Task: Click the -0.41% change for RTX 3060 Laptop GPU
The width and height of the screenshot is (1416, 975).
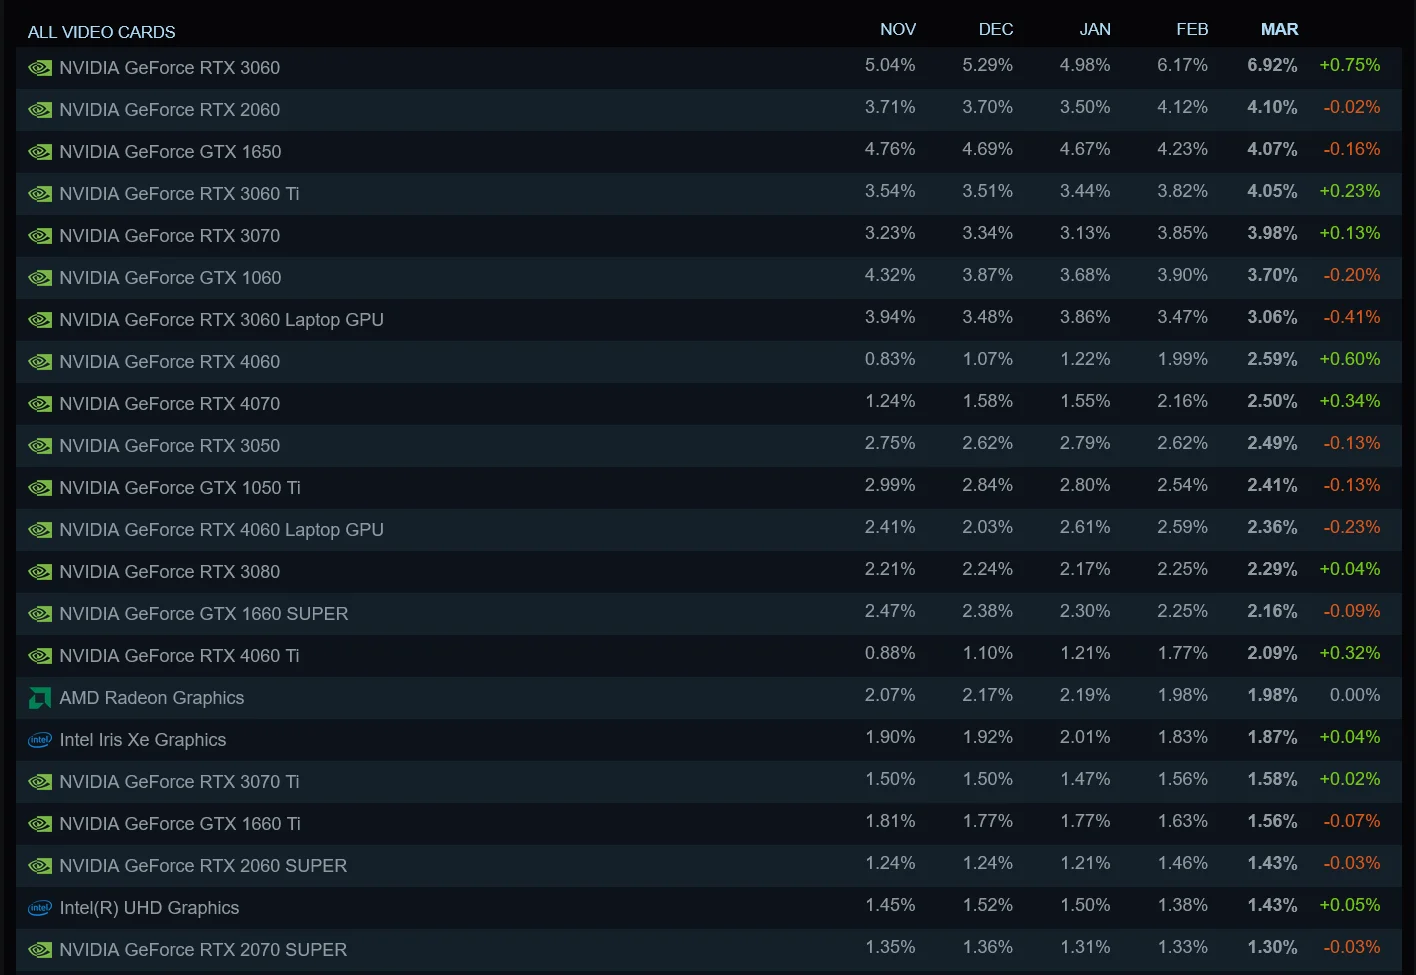Action: pyautogui.click(x=1351, y=317)
